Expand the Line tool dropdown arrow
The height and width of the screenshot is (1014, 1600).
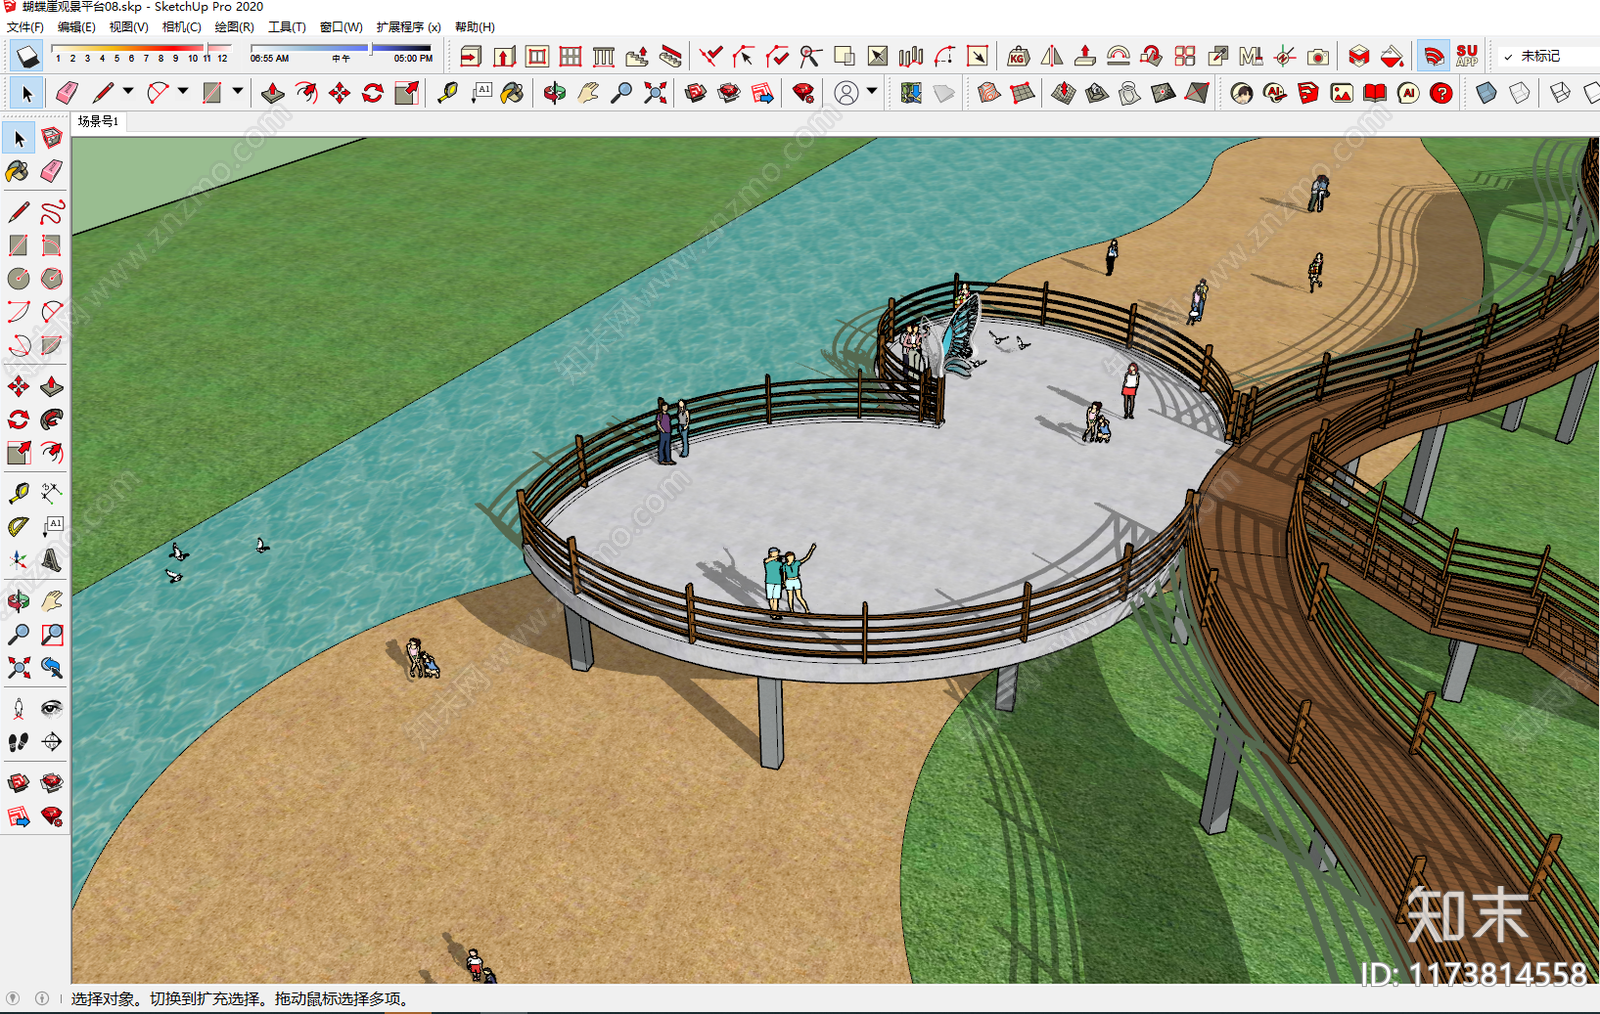click(x=128, y=92)
